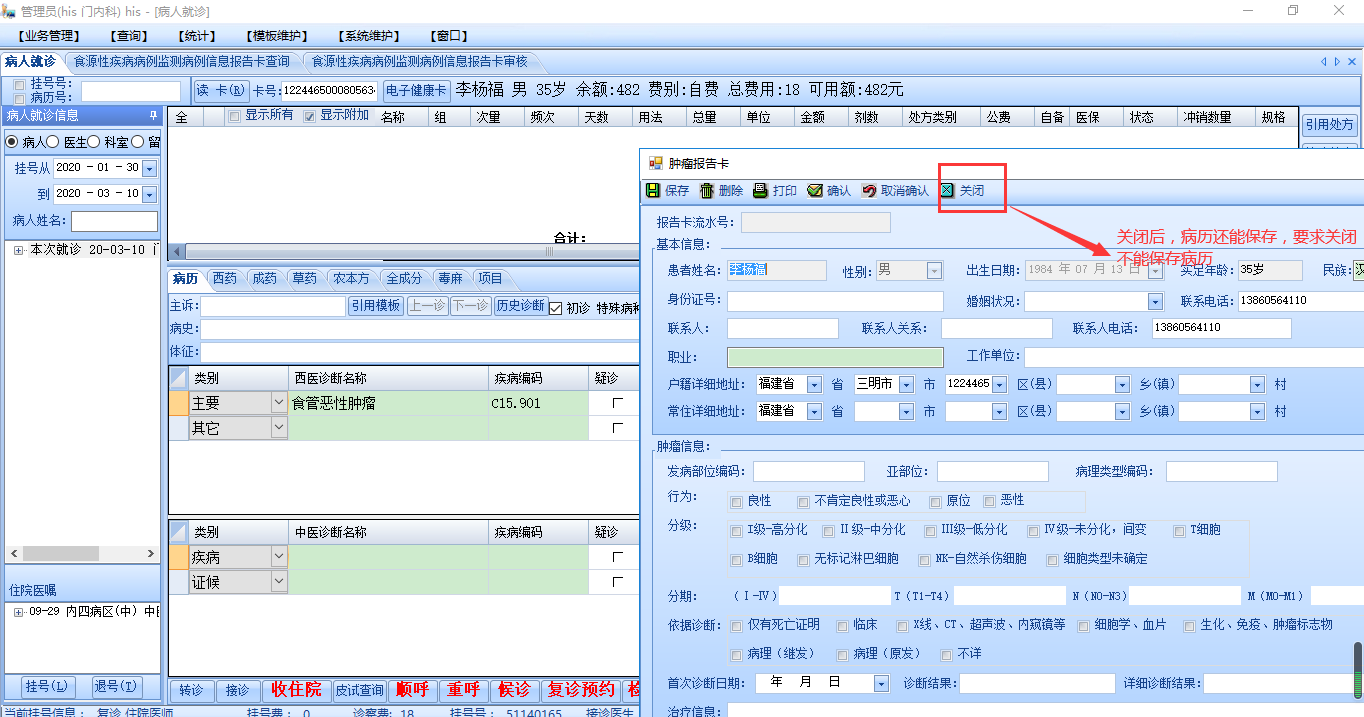Uncheck the 显示附加 checkbox
Image resolution: width=1364 pixels, height=717 pixels.
click(309, 116)
